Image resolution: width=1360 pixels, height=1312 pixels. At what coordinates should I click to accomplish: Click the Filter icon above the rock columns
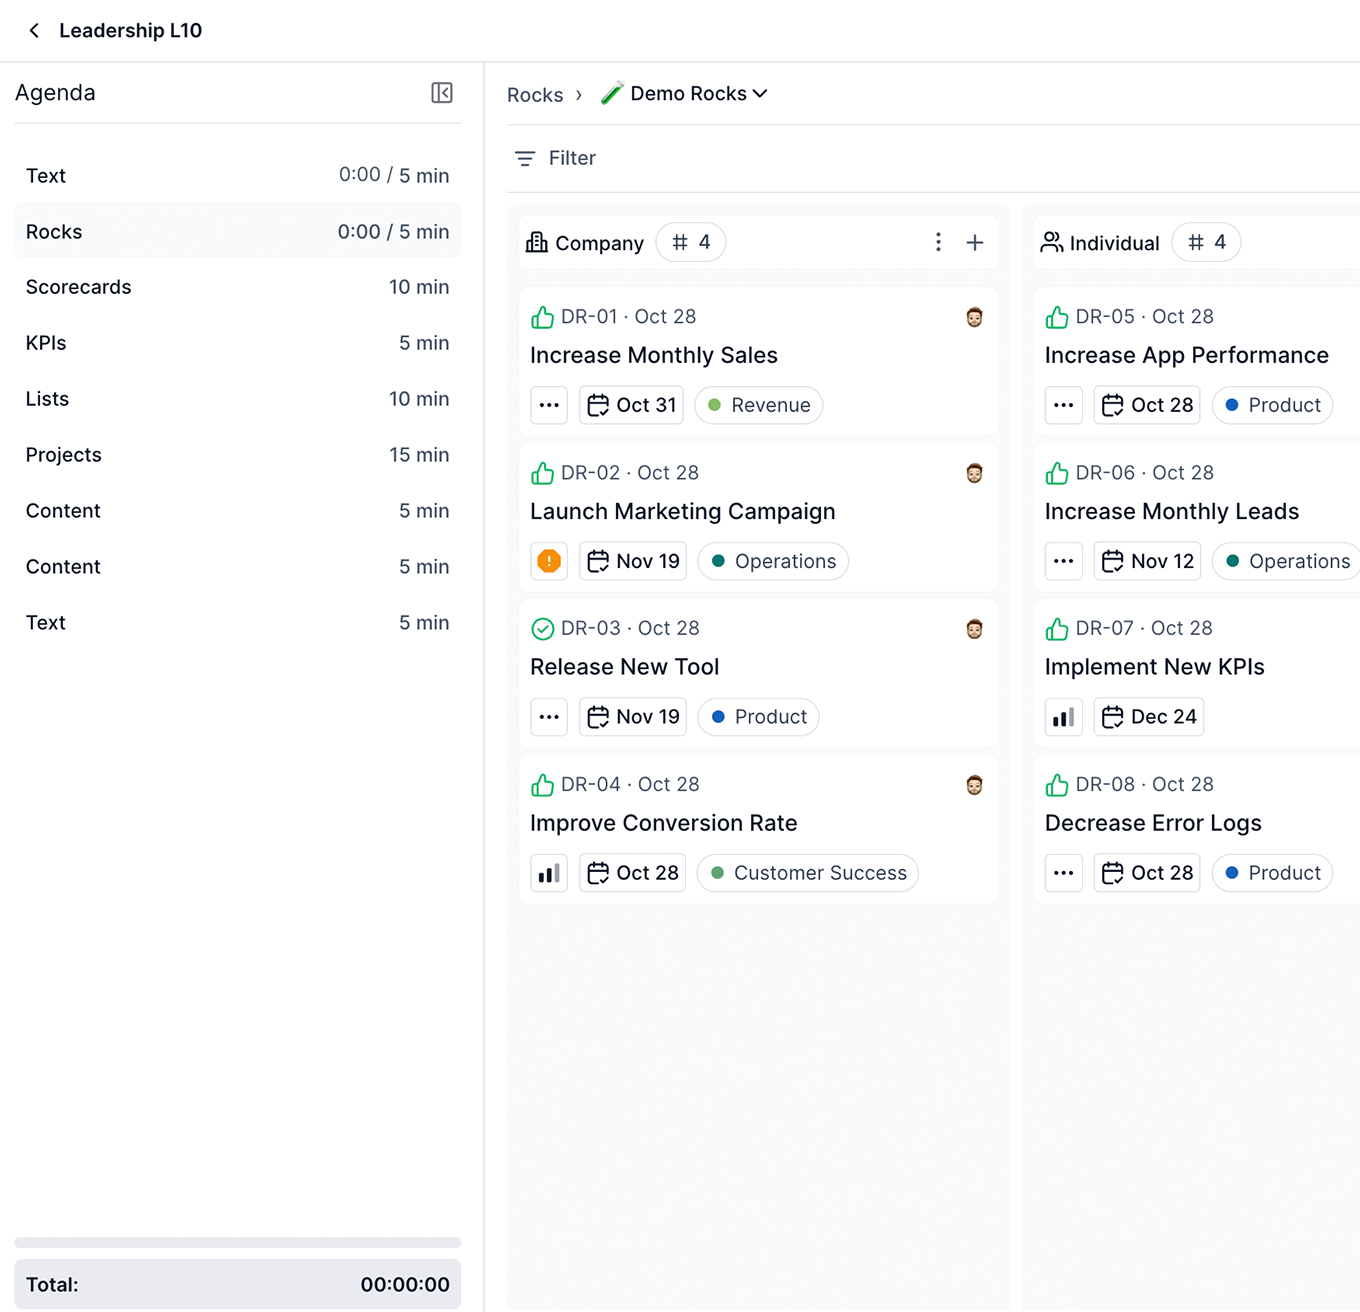point(524,158)
